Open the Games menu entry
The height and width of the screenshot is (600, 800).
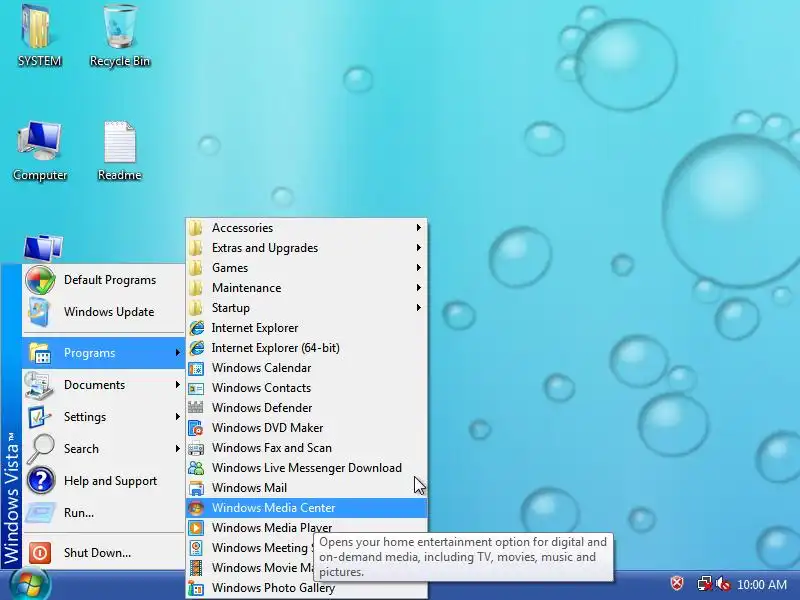click(307, 267)
